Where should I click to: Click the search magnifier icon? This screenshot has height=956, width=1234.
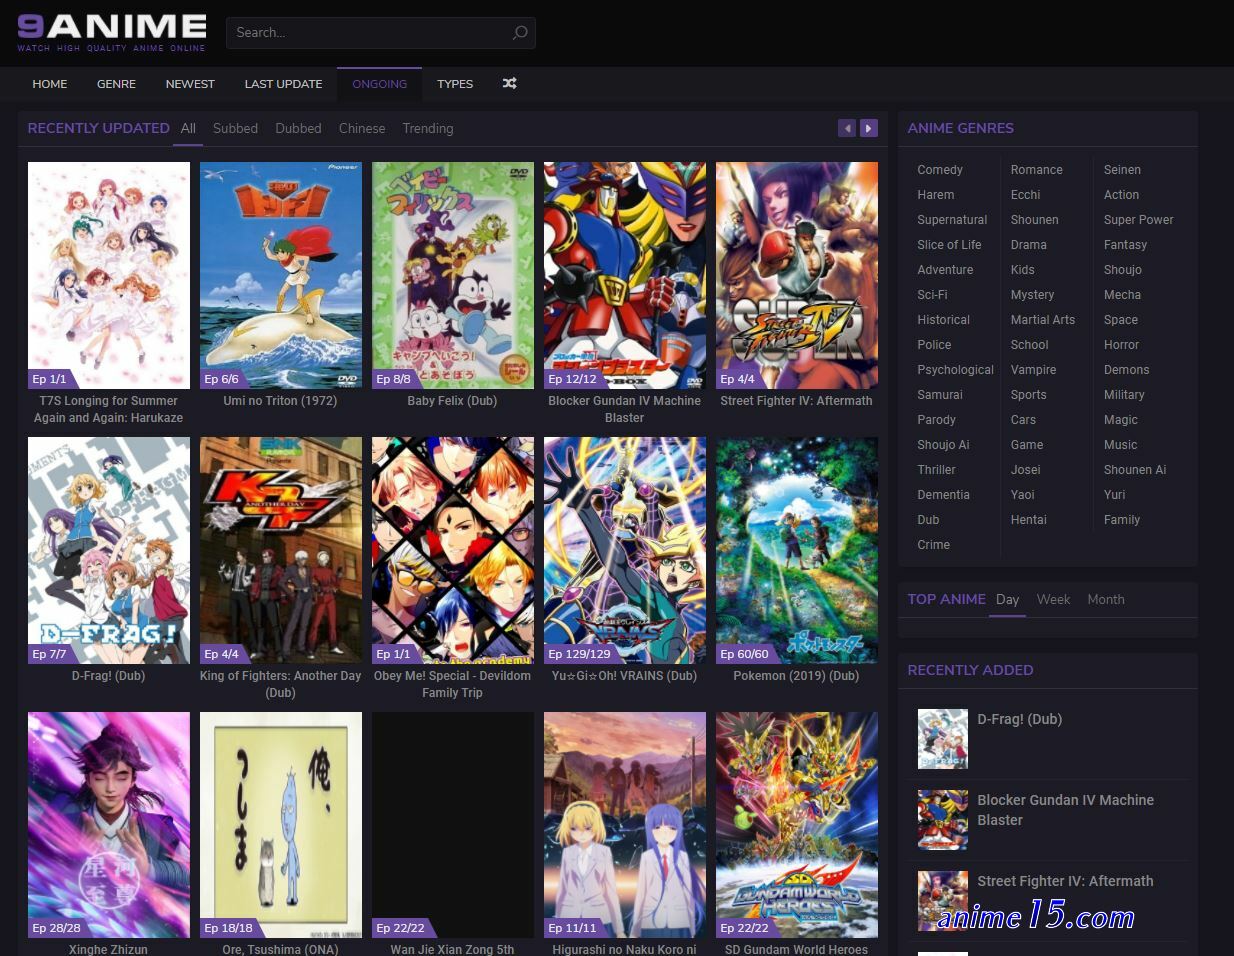[520, 33]
